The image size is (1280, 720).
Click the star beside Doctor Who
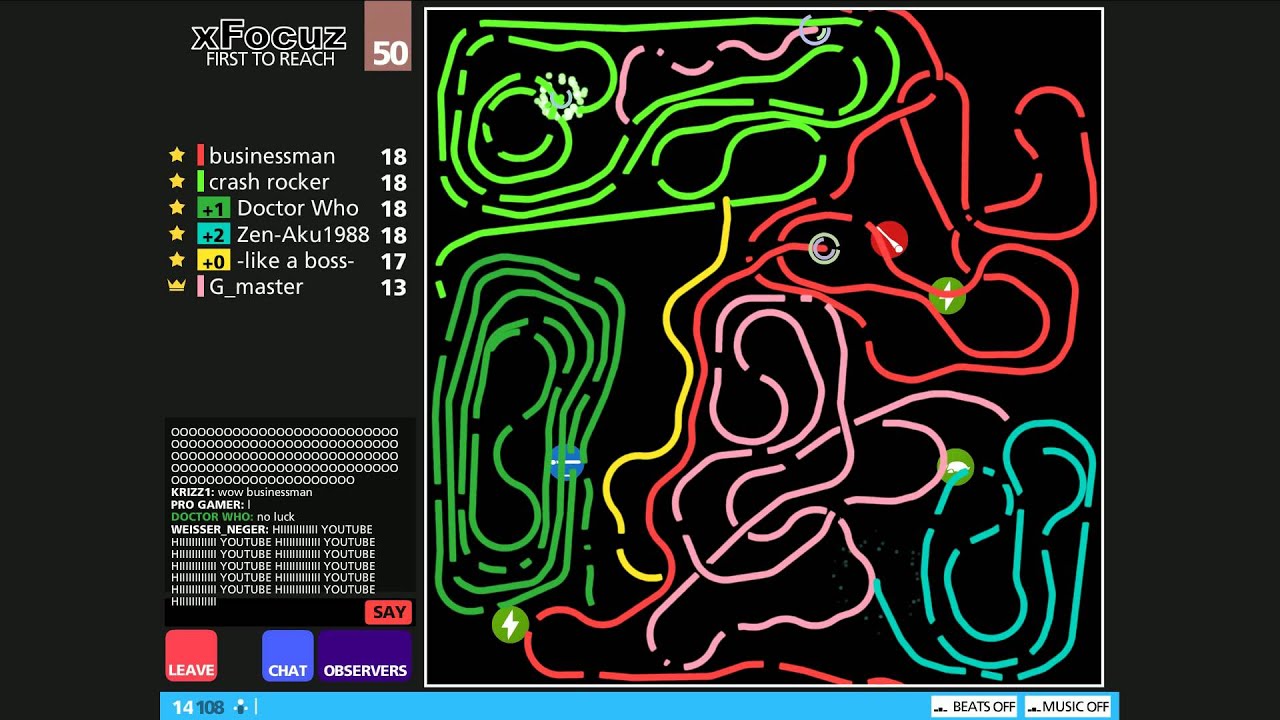[x=177, y=207]
